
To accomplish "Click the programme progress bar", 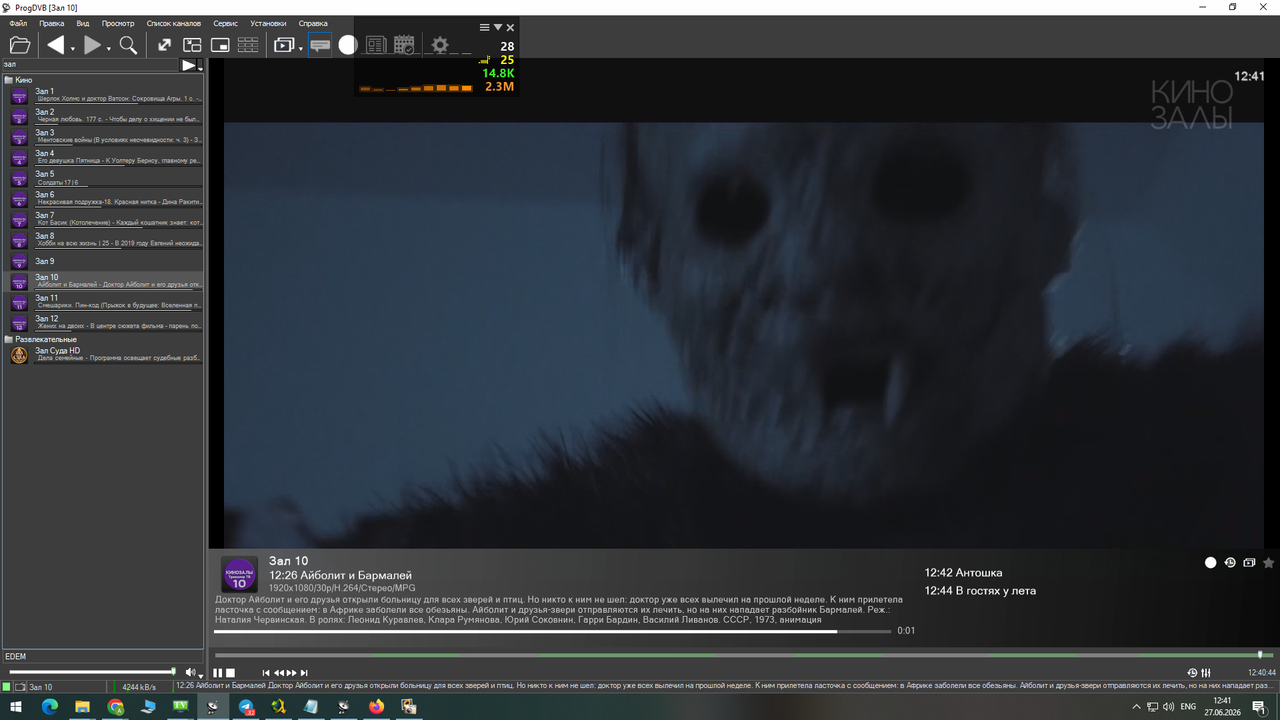I will pos(552,631).
